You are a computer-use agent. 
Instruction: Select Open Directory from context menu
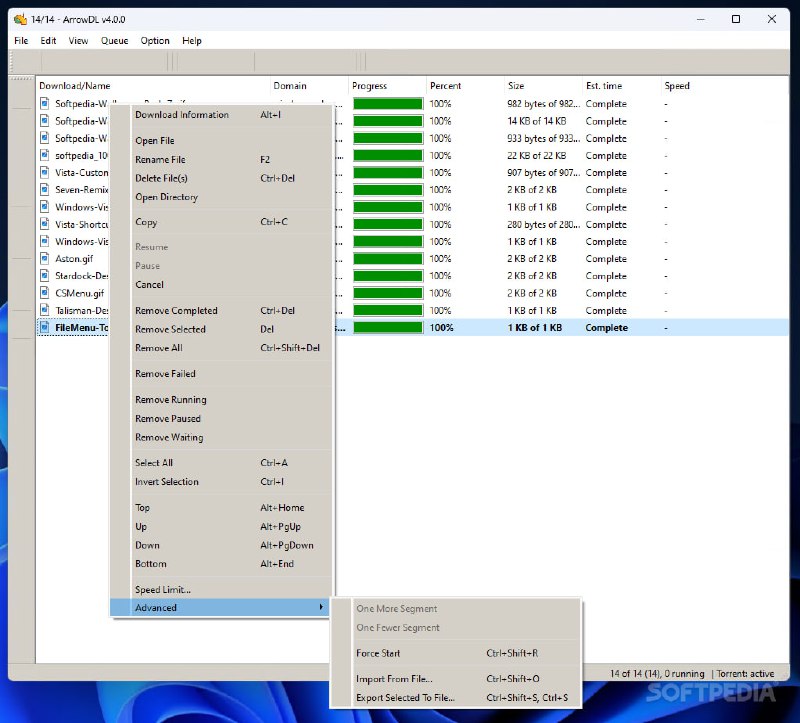167,197
